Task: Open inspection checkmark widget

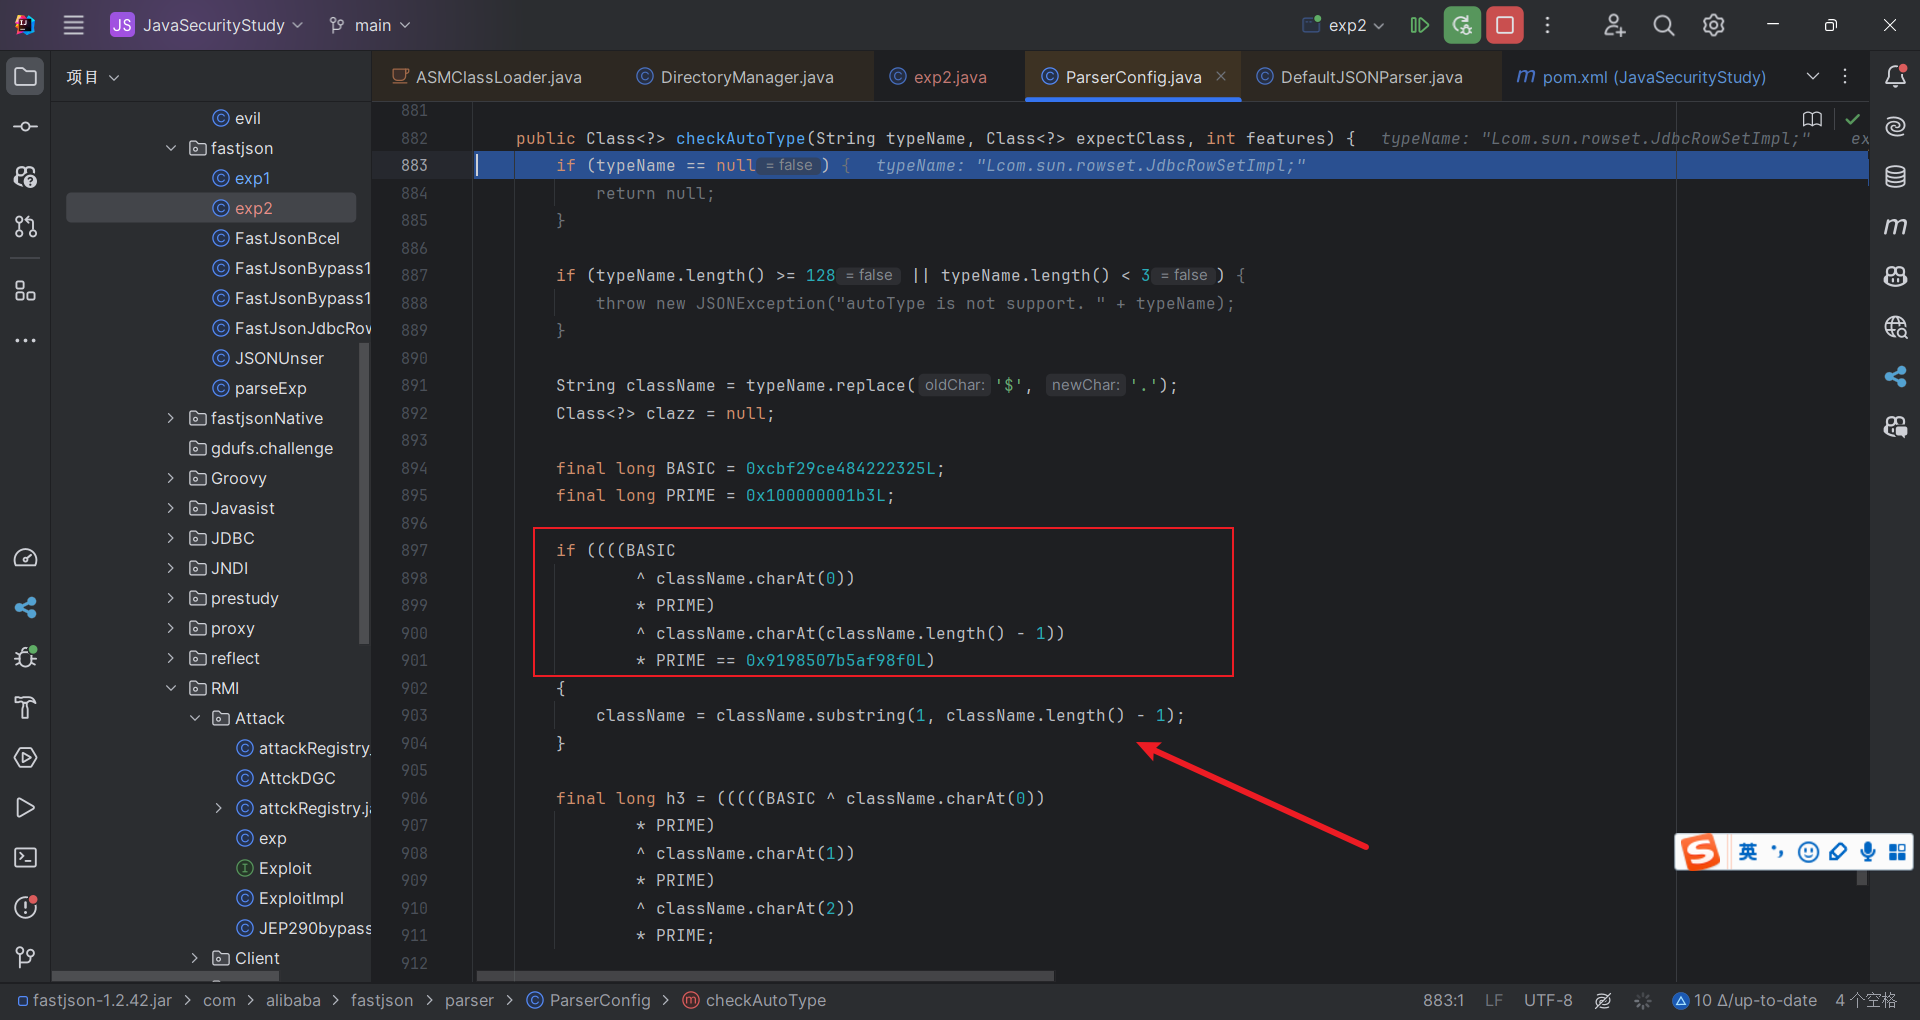Action: pos(1852,119)
